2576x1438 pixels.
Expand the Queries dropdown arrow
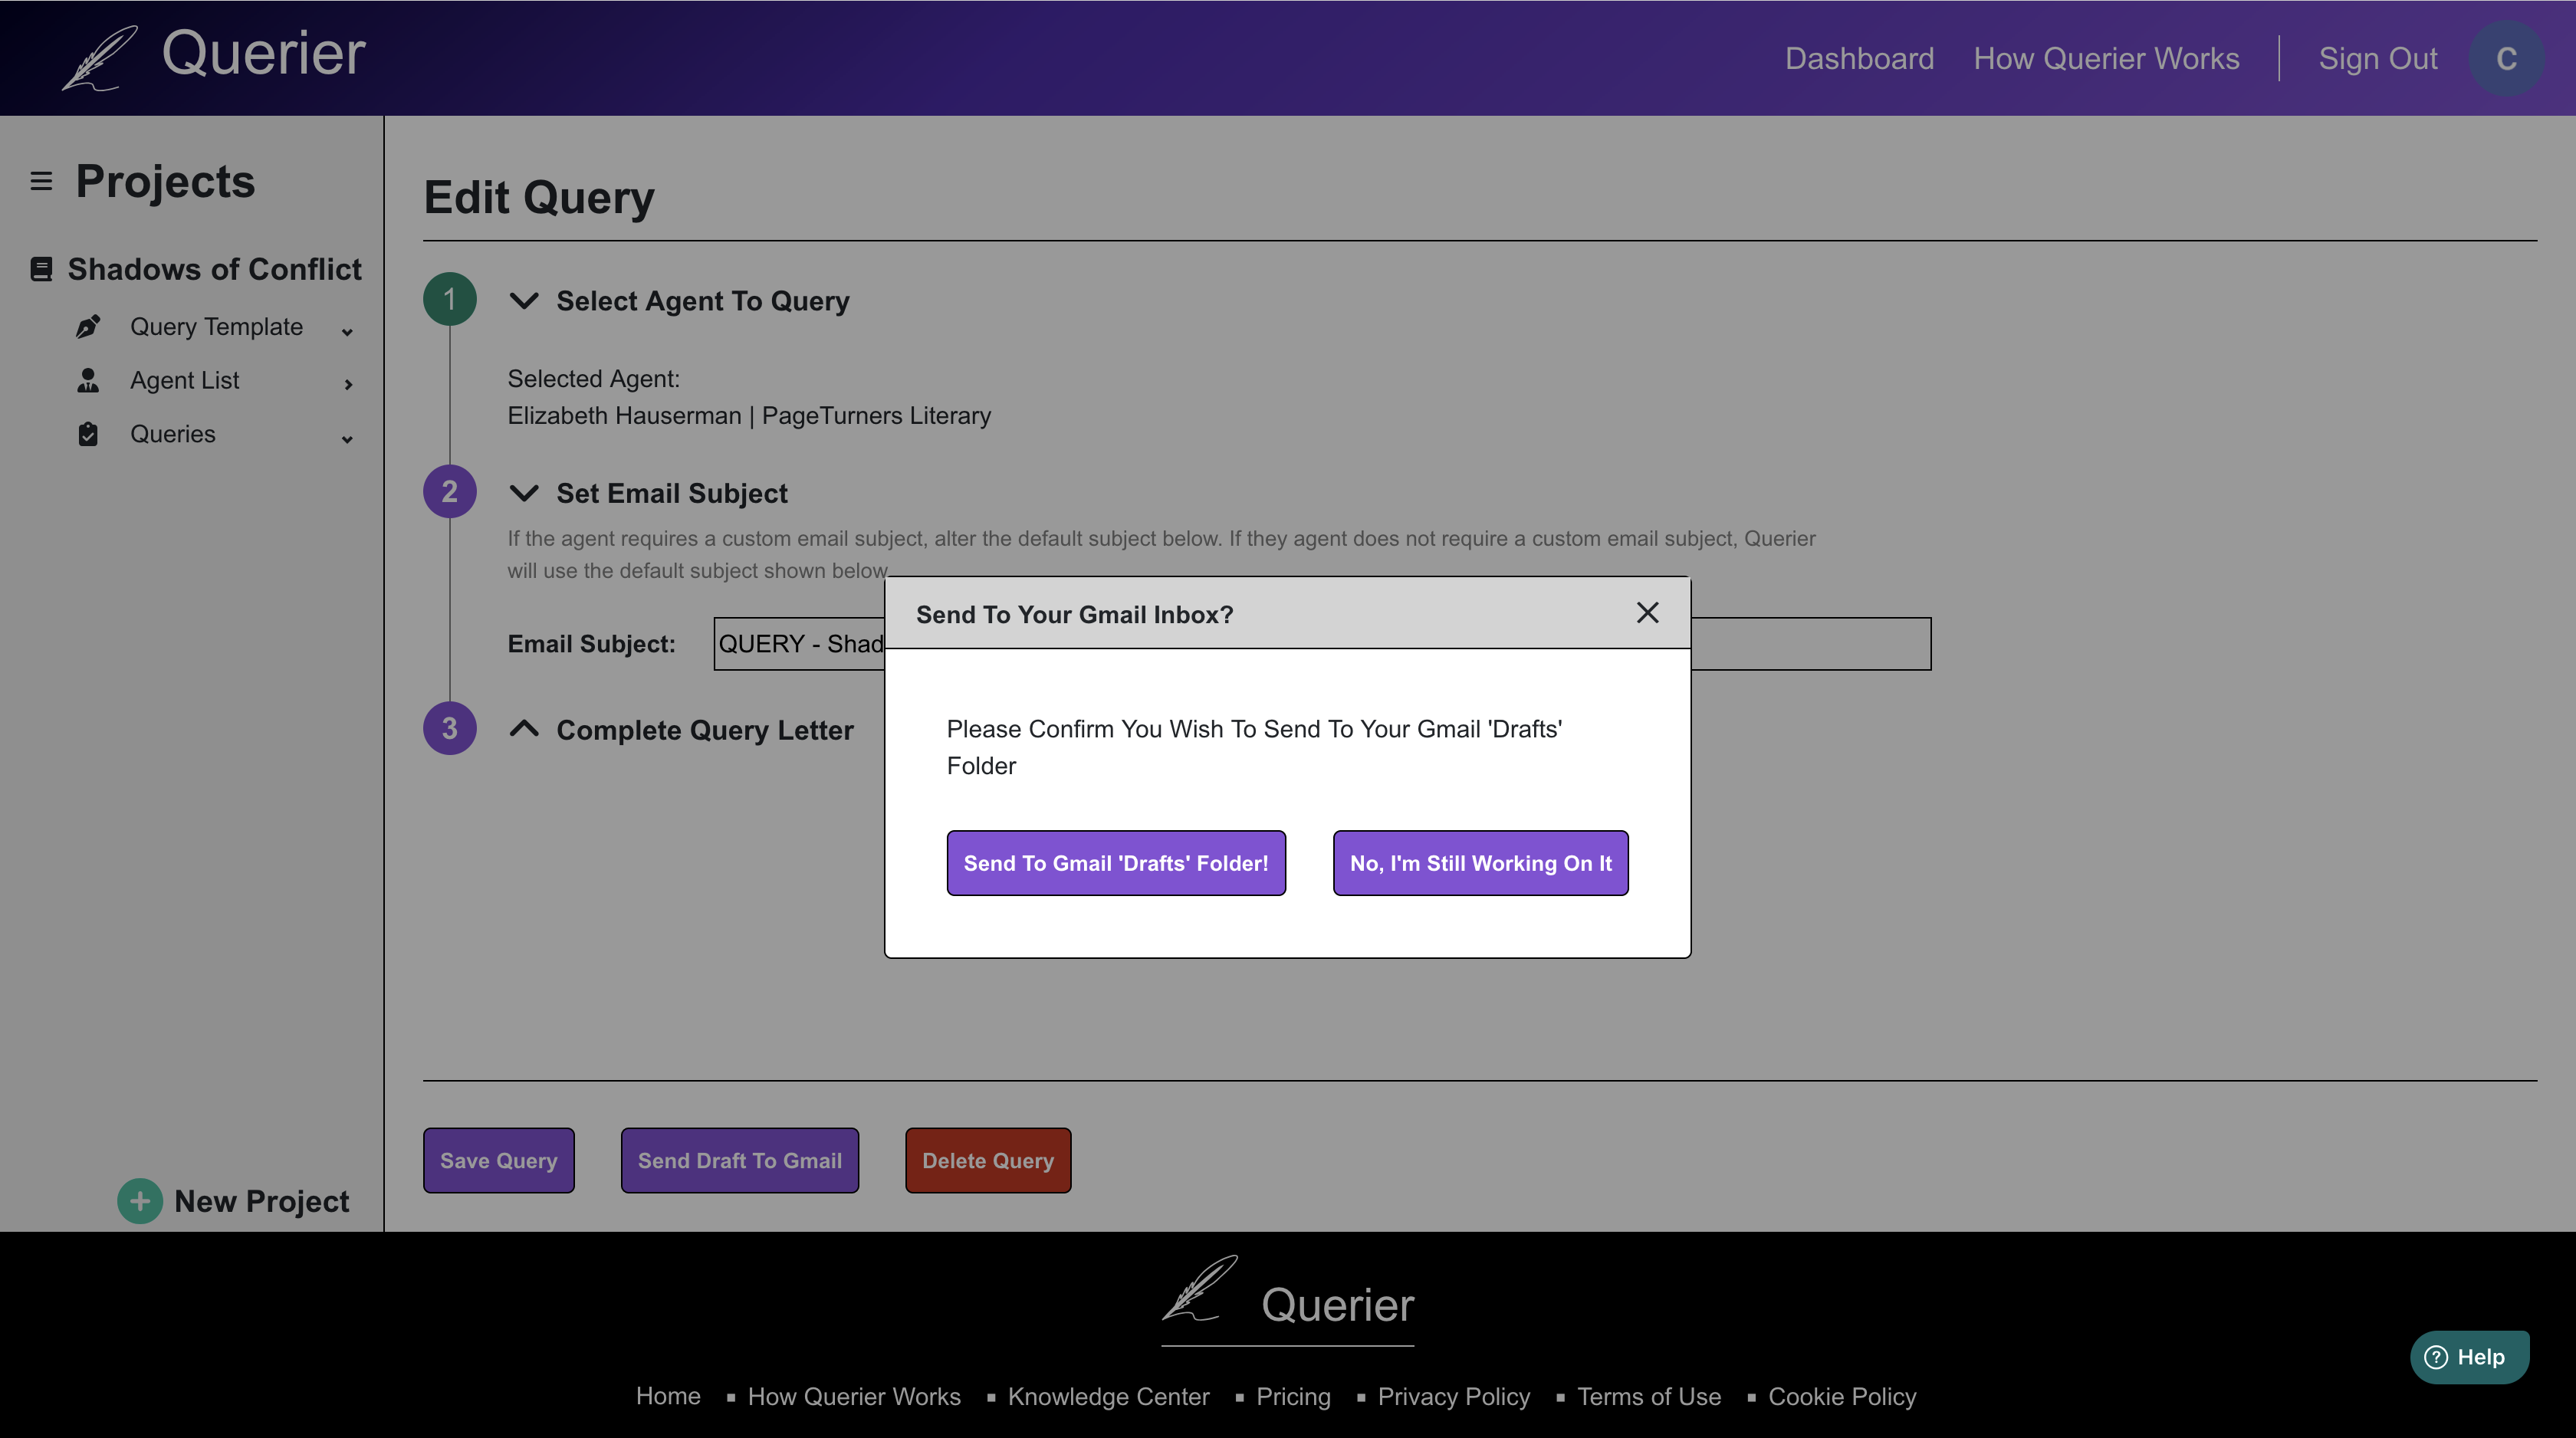[x=347, y=439]
